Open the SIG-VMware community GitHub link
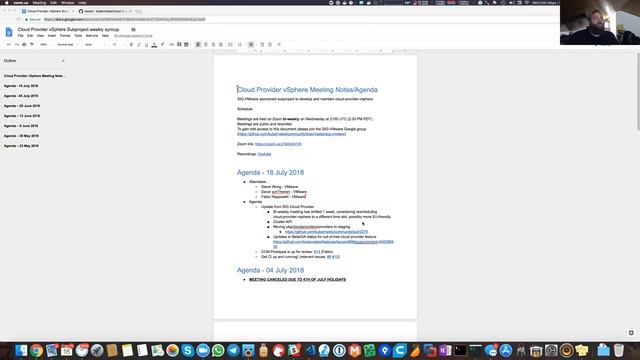This screenshot has width=640, height=360. point(291,134)
